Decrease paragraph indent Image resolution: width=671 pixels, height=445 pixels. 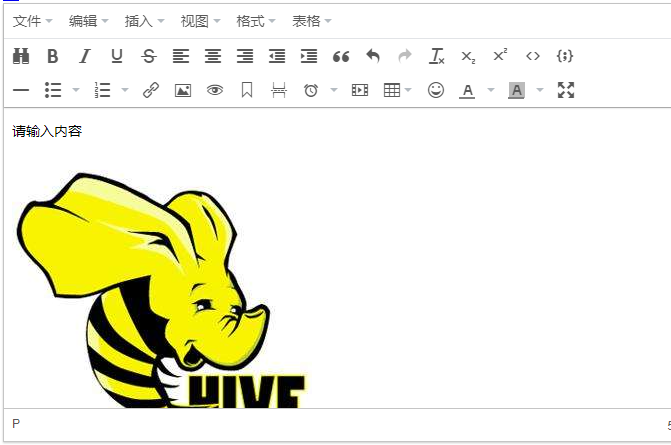(x=277, y=56)
